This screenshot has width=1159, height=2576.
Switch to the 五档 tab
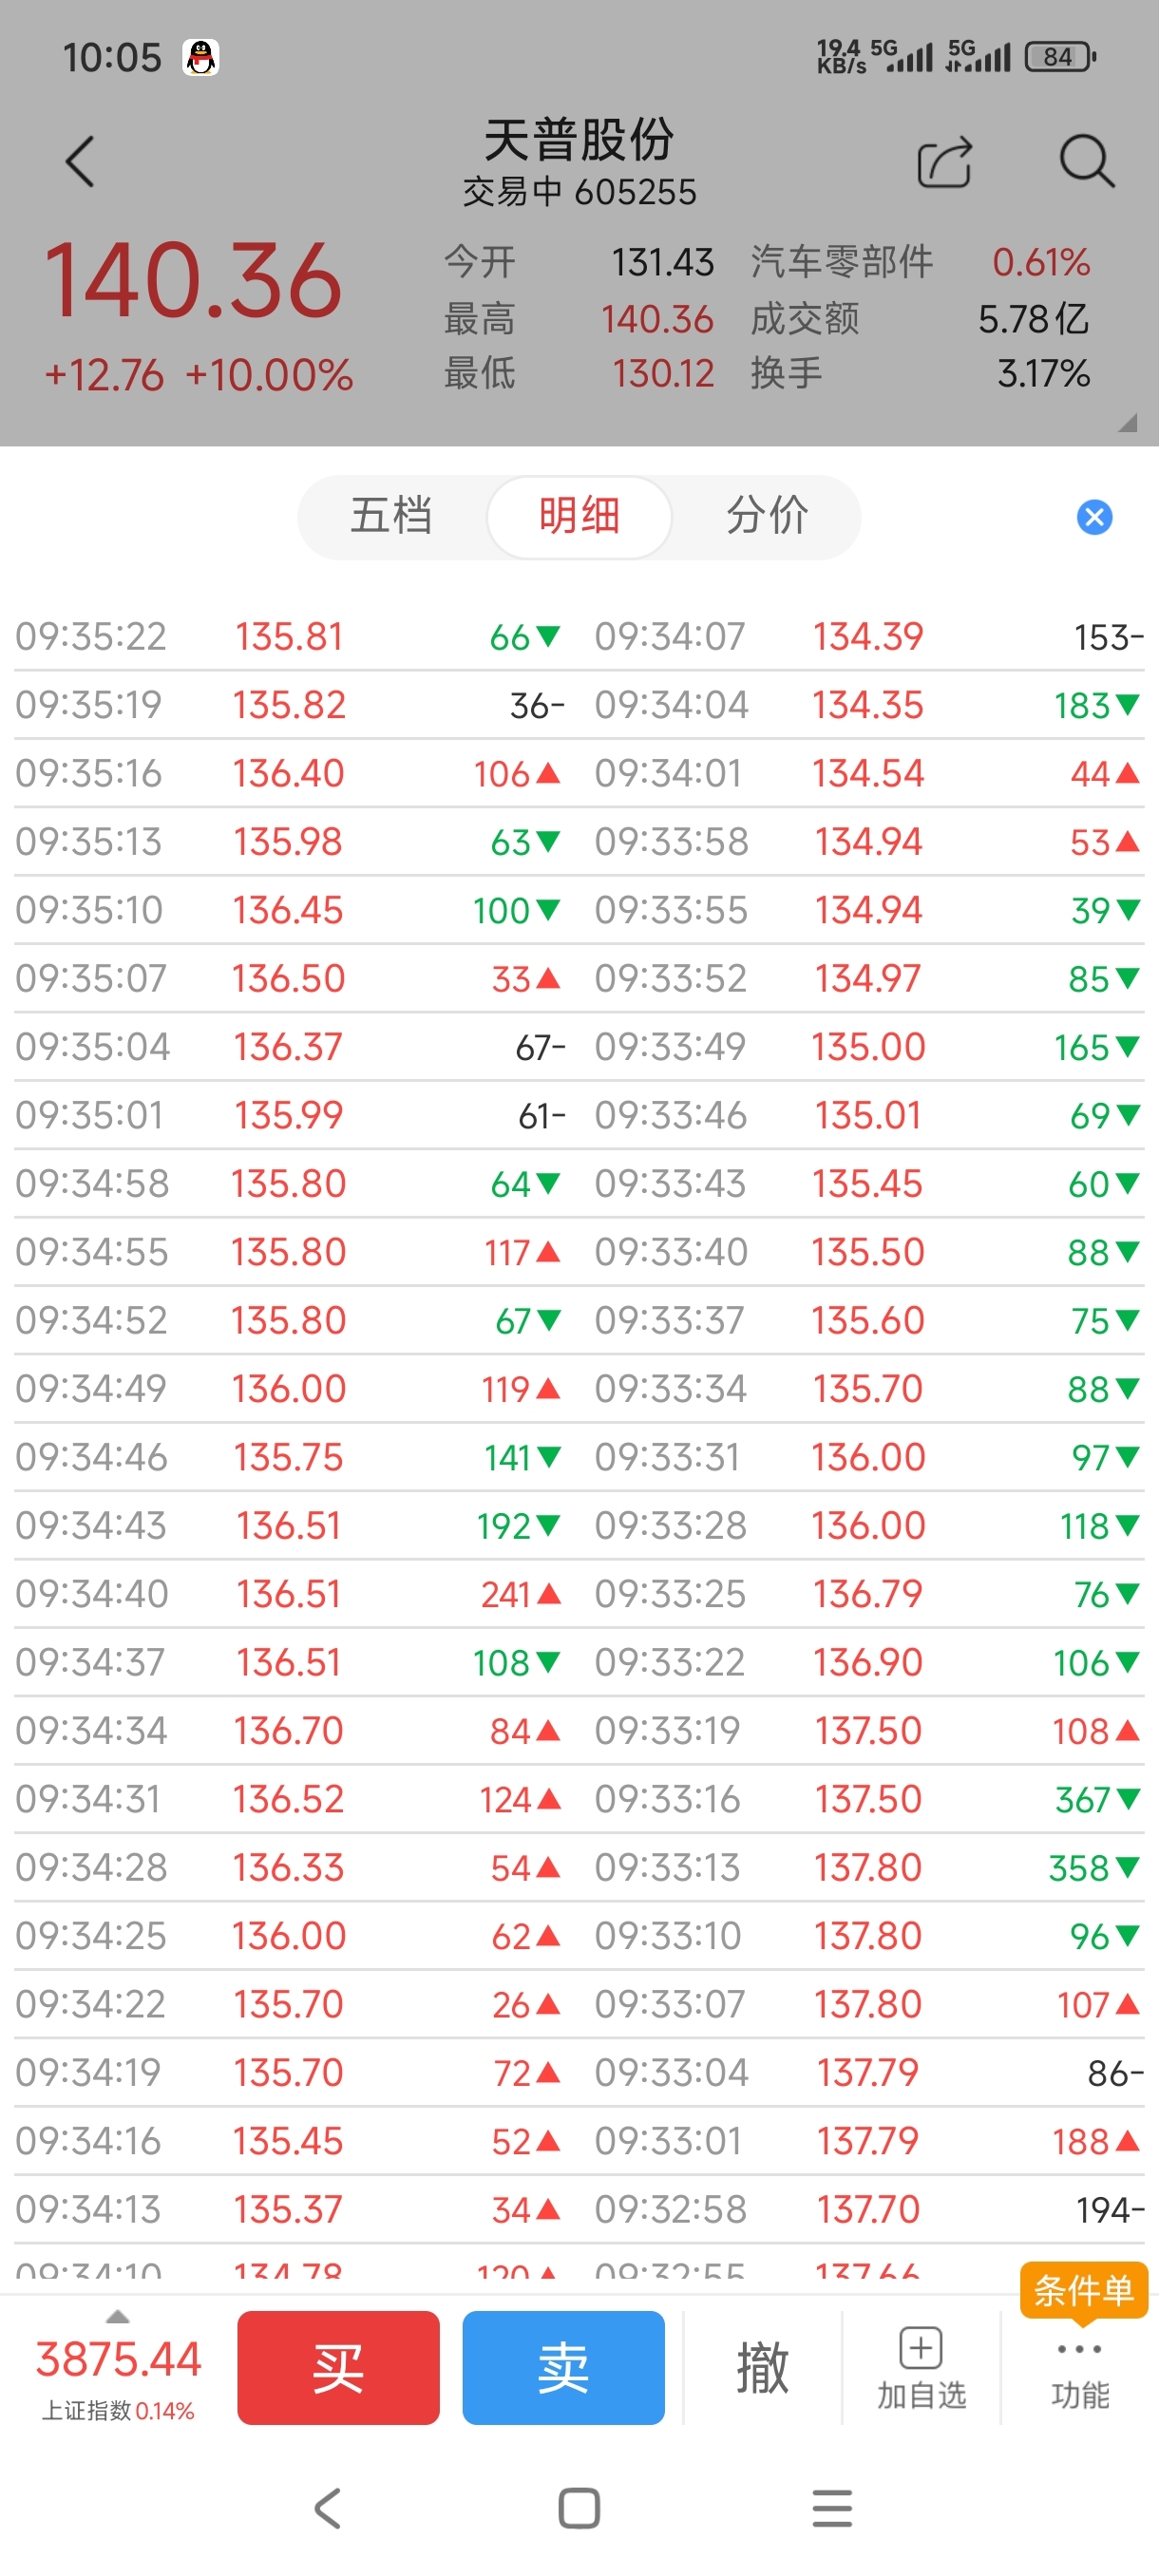pos(391,517)
